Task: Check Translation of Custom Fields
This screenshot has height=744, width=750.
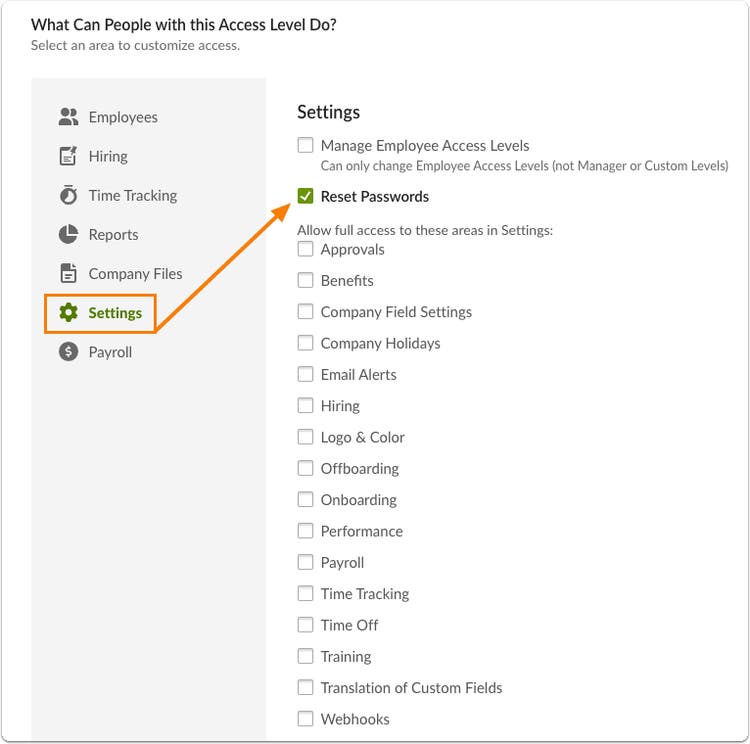Action: click(x=305, y=688)
